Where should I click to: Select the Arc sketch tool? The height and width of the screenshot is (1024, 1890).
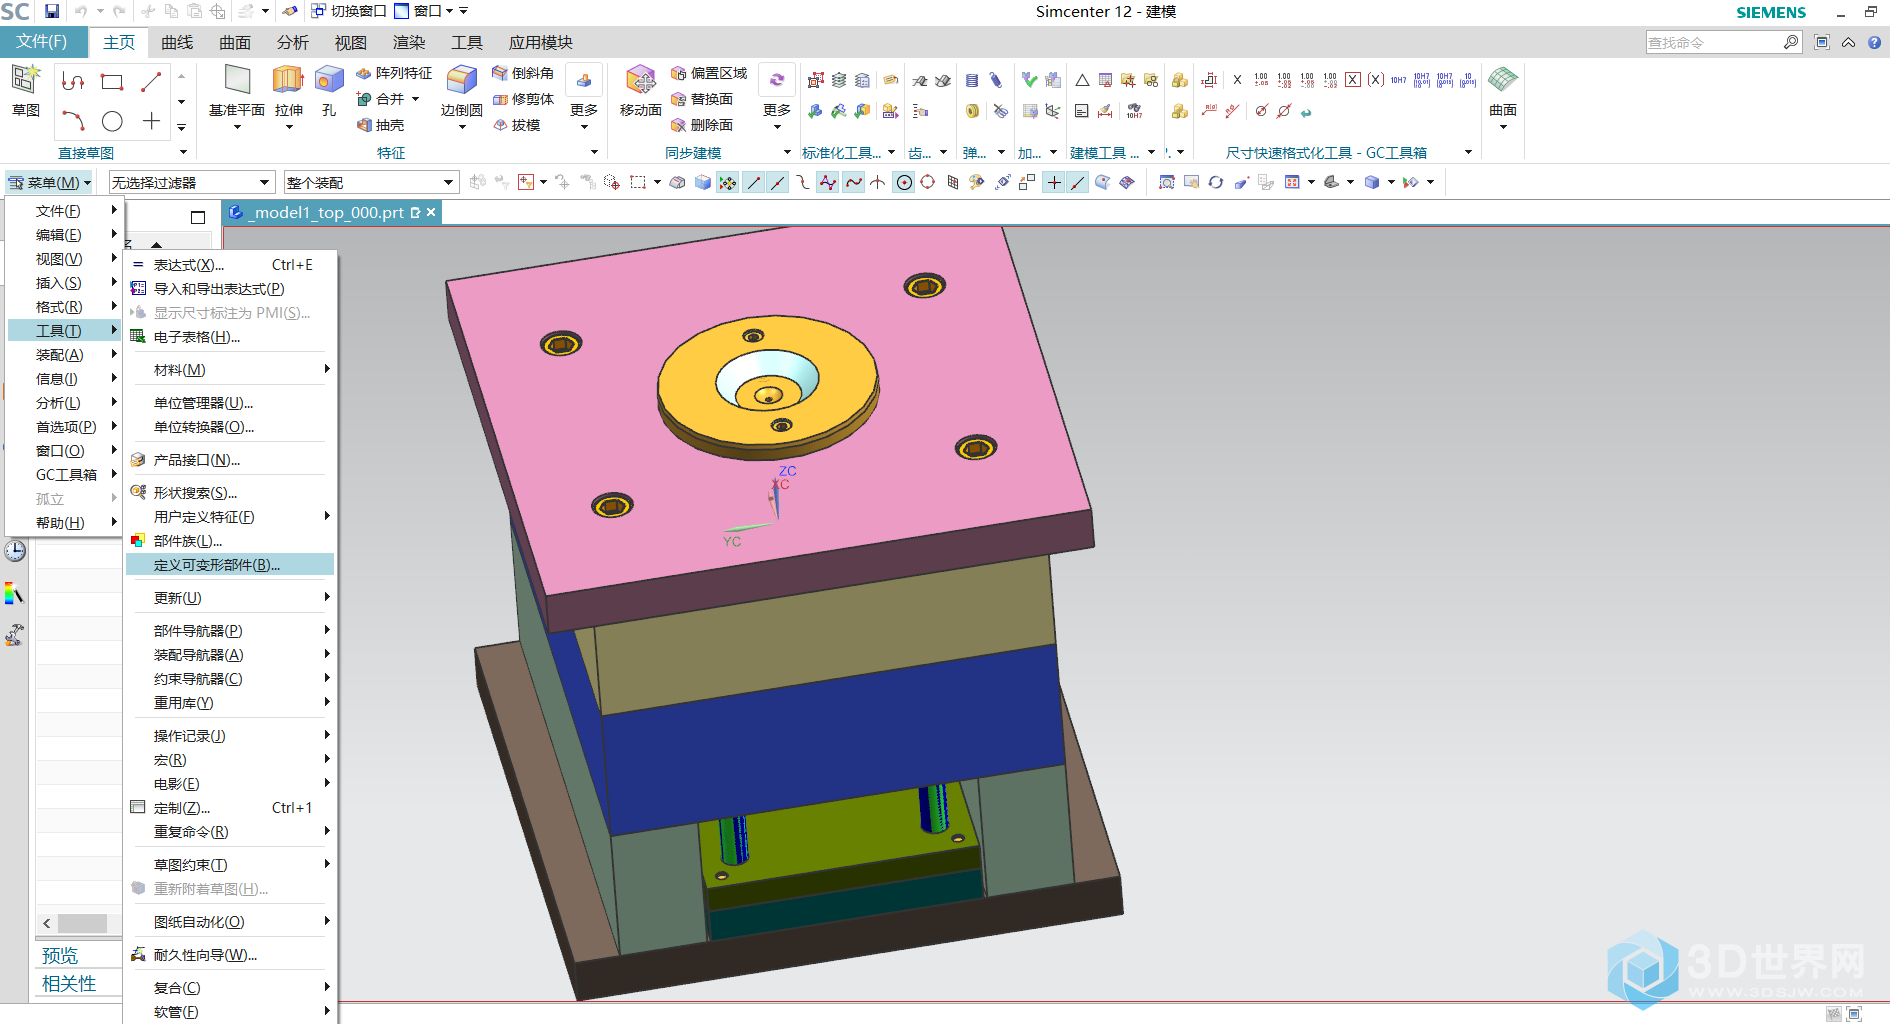click(x=72, y=121)
